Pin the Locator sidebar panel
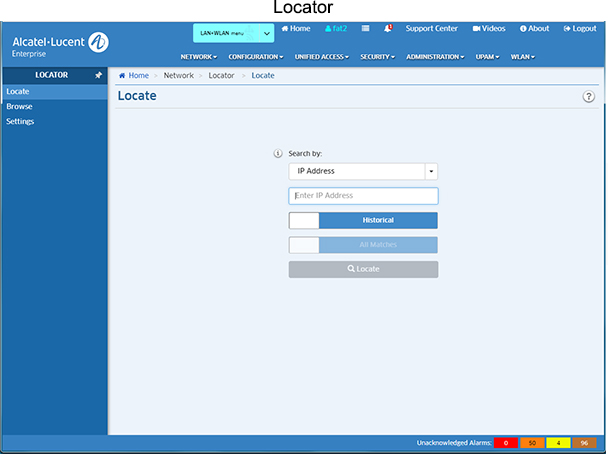Image resolution: width=608 pixels, height=454 pixels. 98,75
